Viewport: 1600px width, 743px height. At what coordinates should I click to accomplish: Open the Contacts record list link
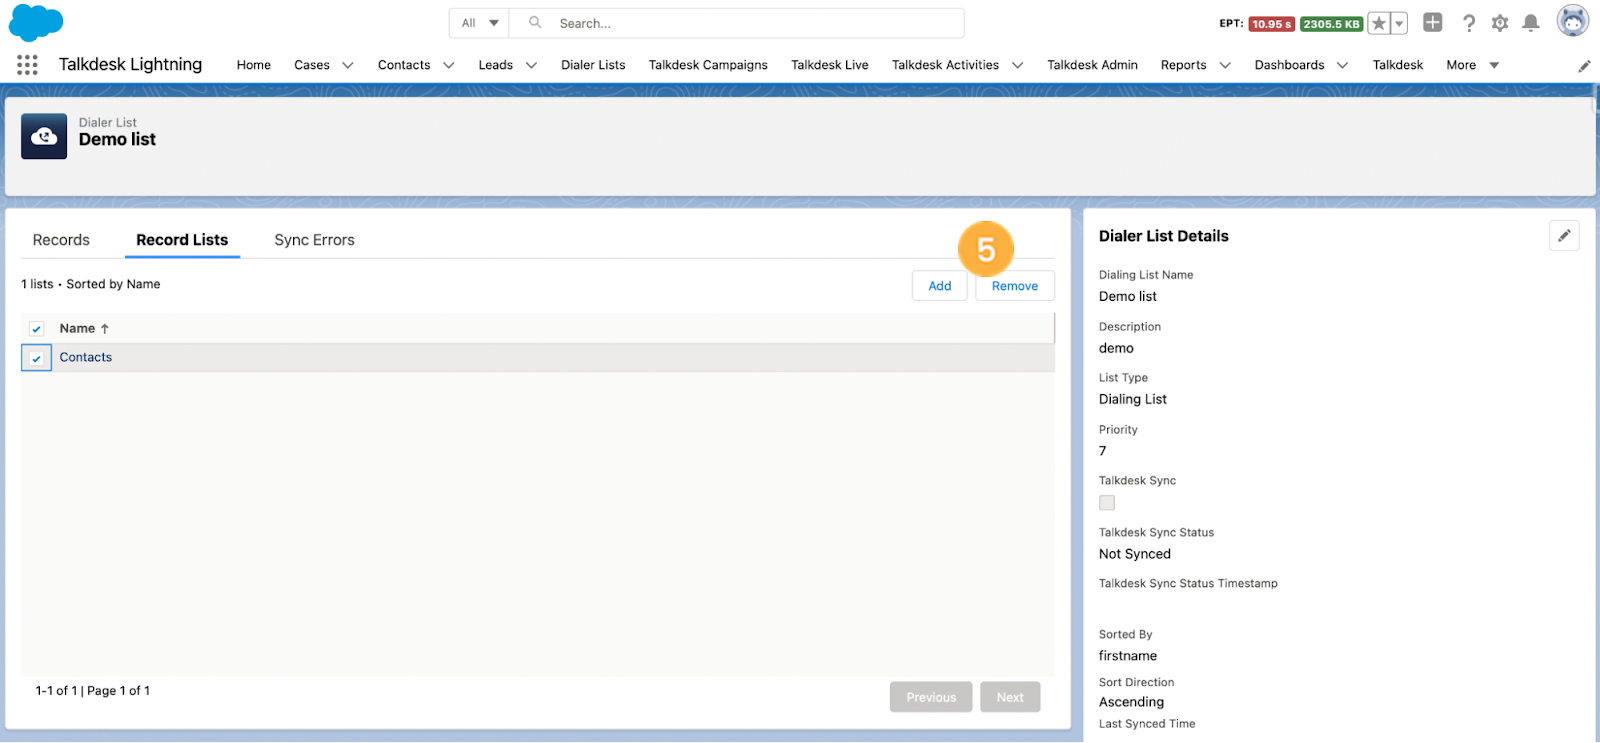coord(86,358)
